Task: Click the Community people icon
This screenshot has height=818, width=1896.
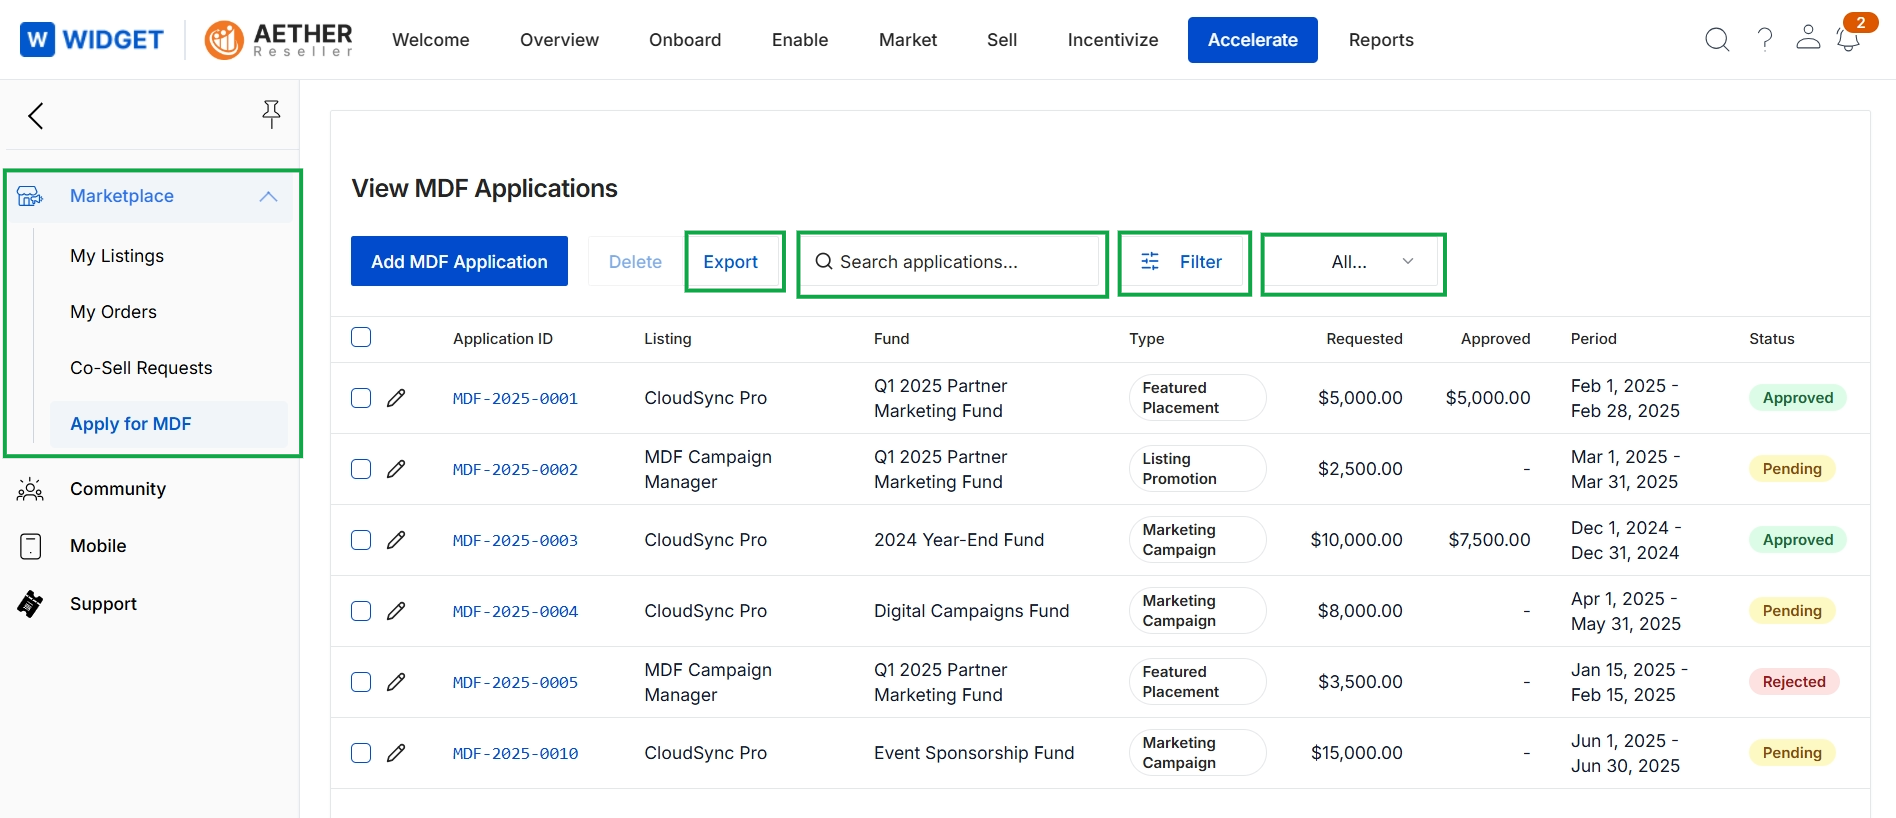Action: [x=30, y=489]
